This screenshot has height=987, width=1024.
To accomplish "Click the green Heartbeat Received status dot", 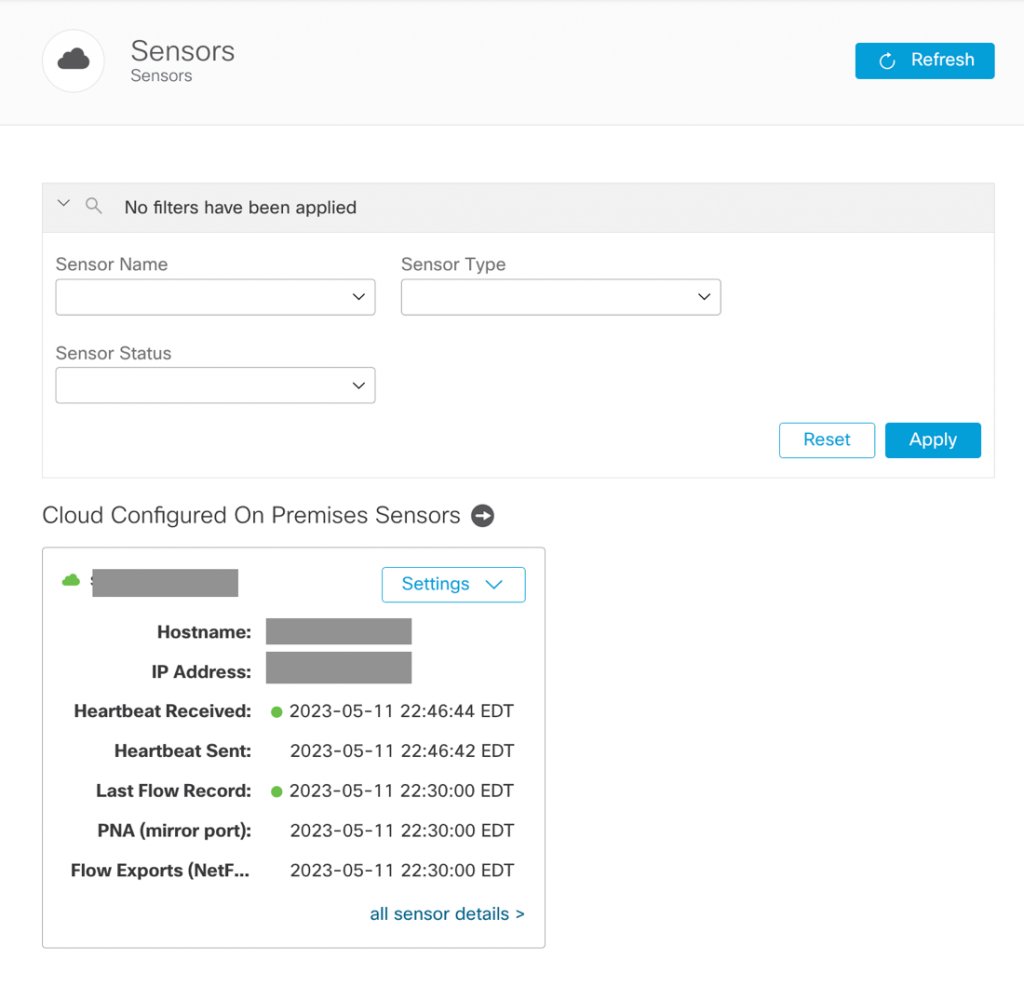I will pyautogui.click(x=277, y=712).
